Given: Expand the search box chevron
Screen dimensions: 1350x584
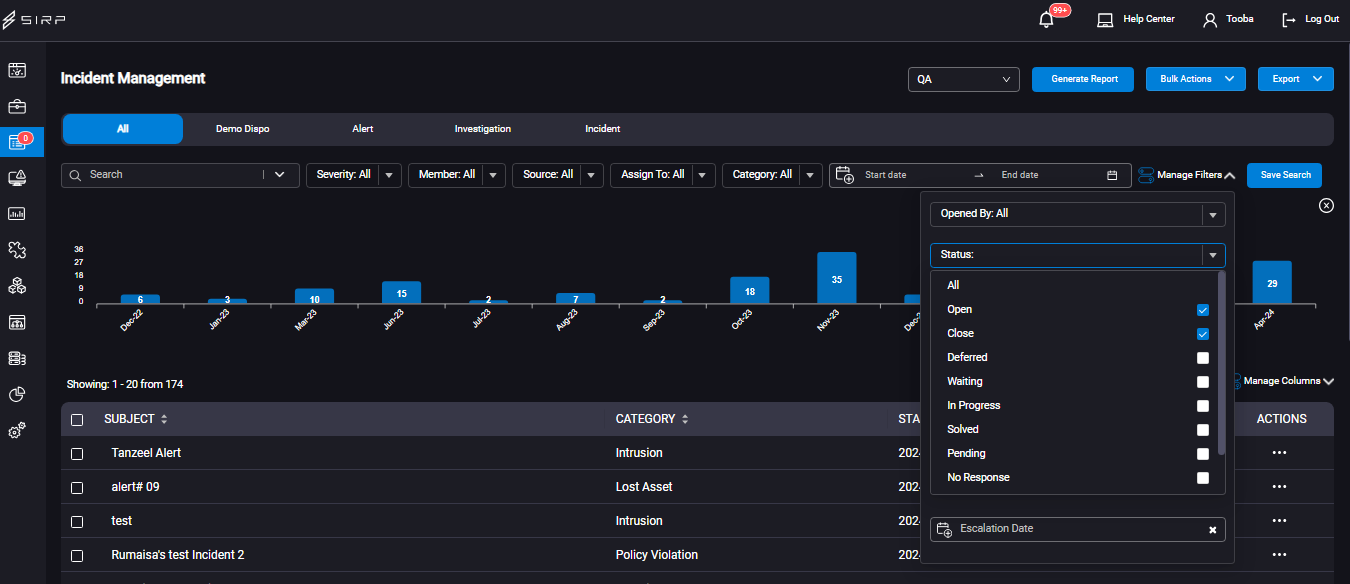Looking at the screenshot, I should [280, 175].
